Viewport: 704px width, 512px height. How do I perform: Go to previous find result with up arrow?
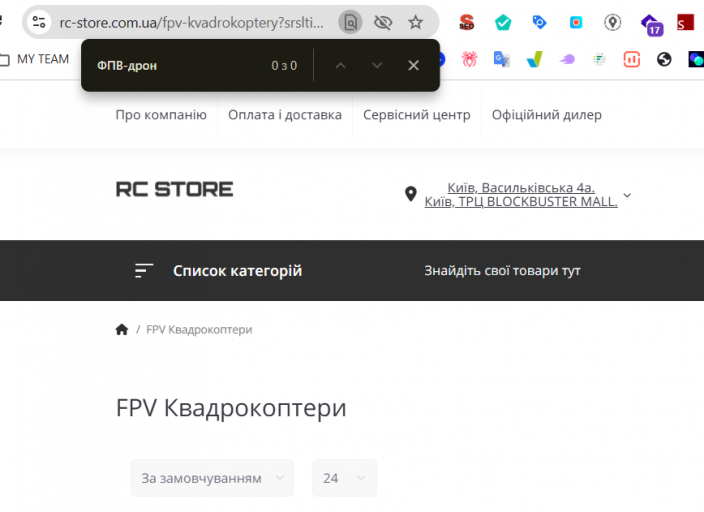[x=341, y=66]
